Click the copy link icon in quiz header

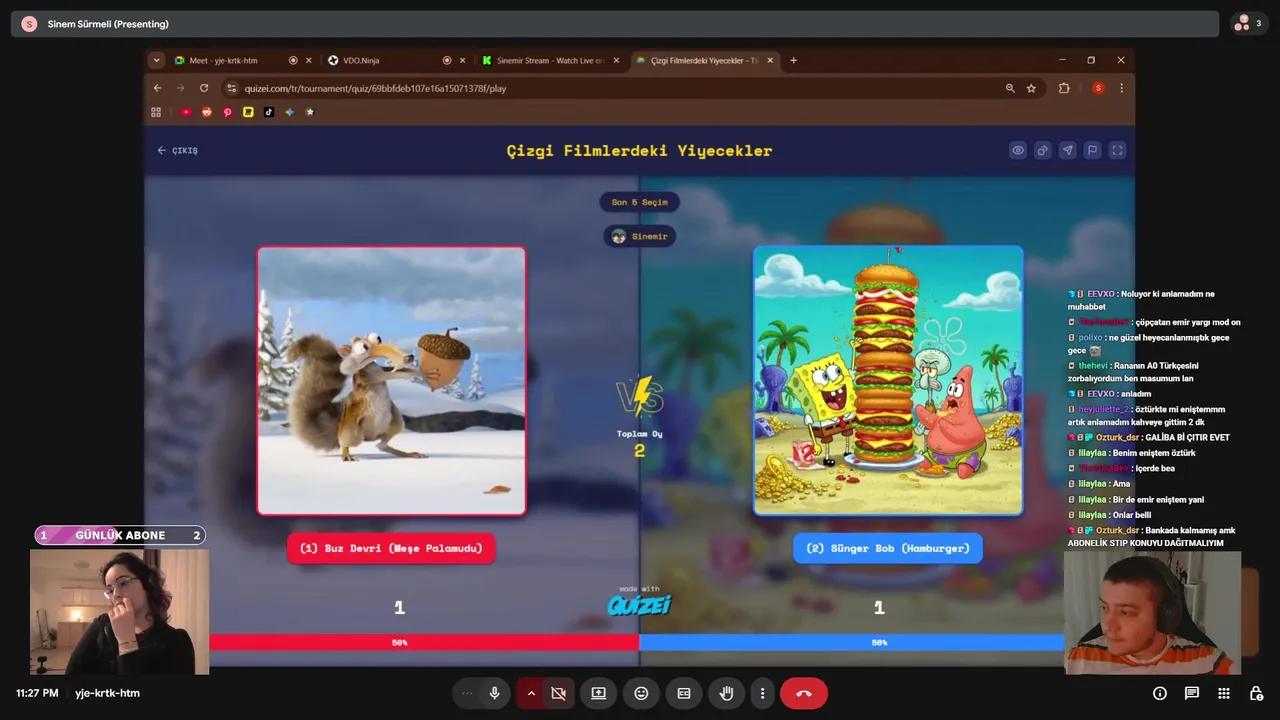tap(1043, 150)
